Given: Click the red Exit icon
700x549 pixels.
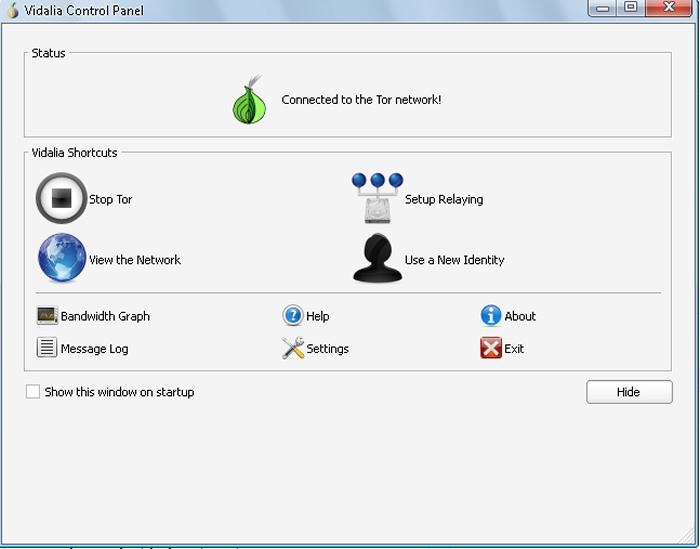Looking at the screenshot, I should [x=491, y=348].
